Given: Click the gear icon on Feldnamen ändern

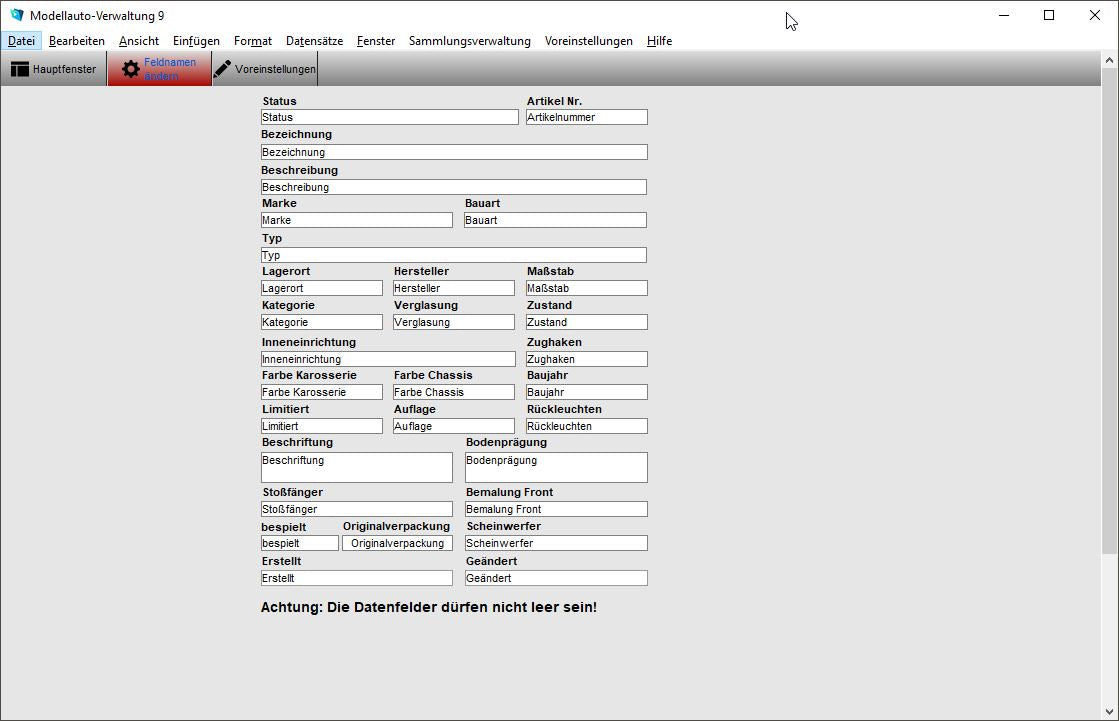Looking at the screenshot, I should click(x=129, y=68).
